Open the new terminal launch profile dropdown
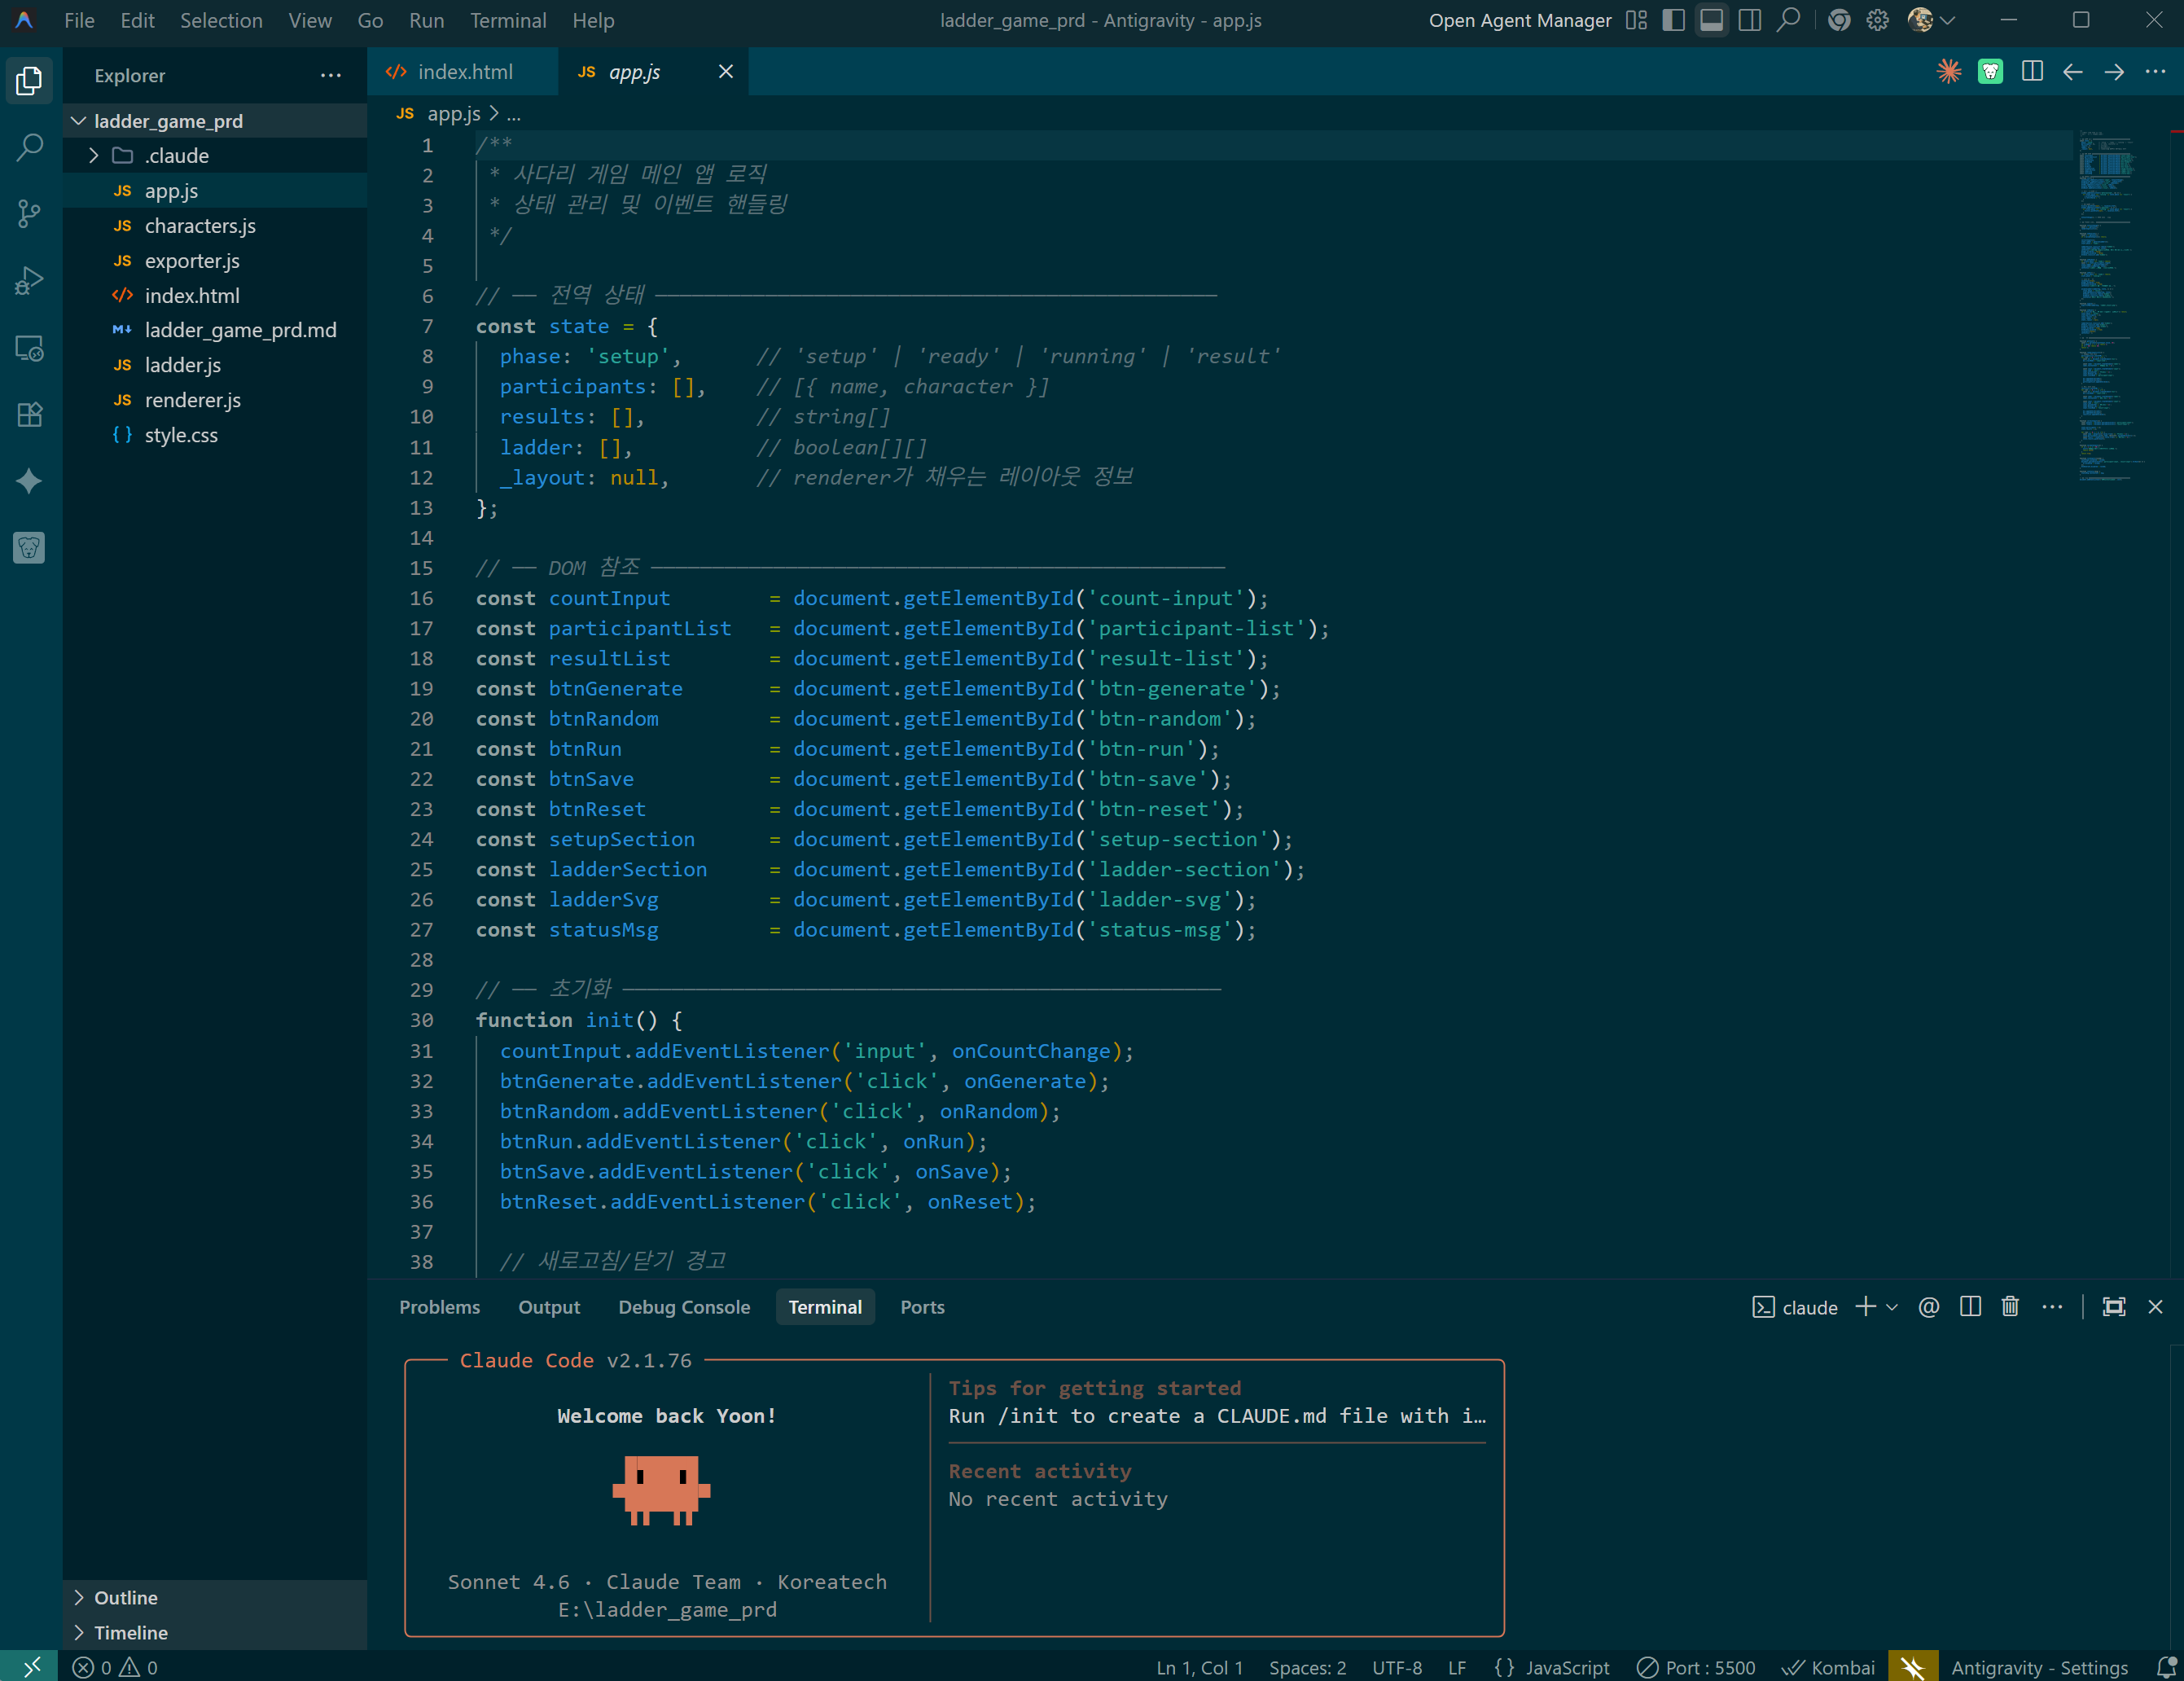2184x1681 pixels. click(1892, 1307)
